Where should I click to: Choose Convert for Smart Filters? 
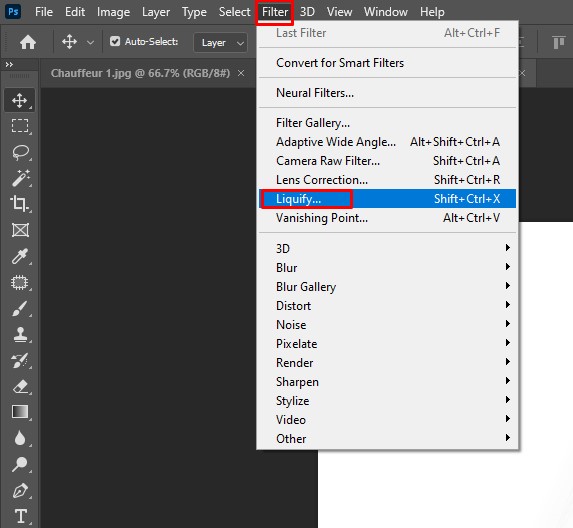387,63
